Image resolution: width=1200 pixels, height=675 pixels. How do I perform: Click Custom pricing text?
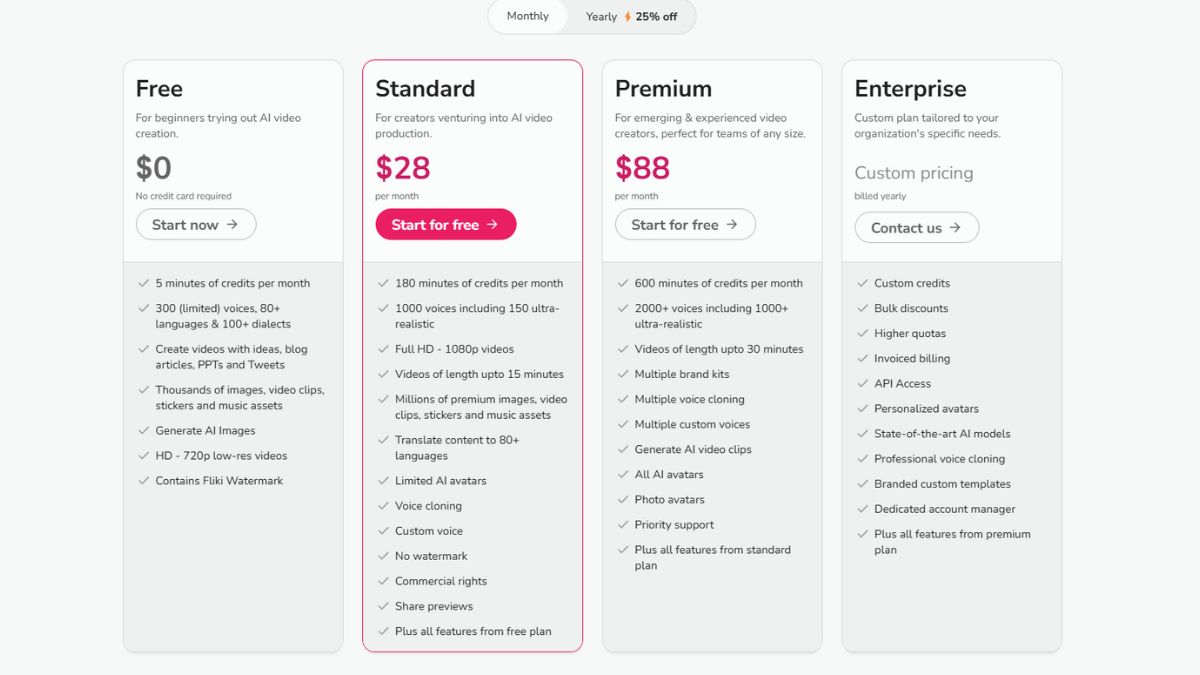(x=914, y=173)
